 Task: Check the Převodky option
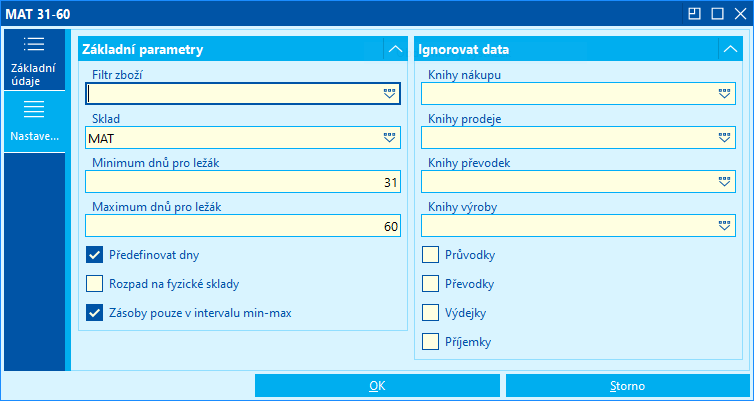pyautogui.click(x=431, y=283)
